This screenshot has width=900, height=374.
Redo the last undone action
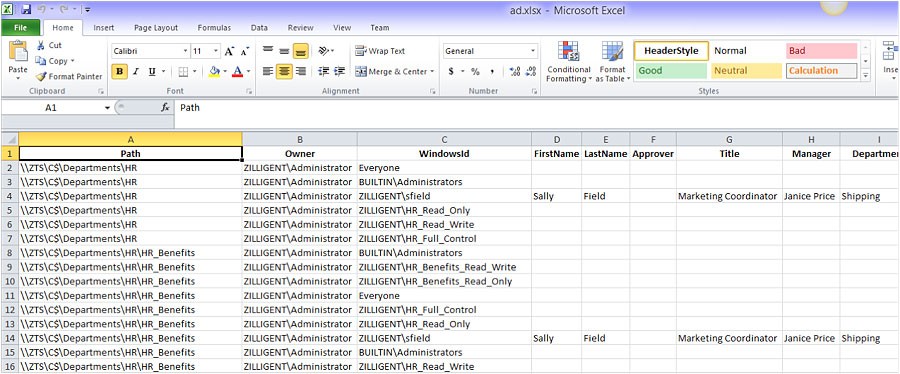[64, 10]
